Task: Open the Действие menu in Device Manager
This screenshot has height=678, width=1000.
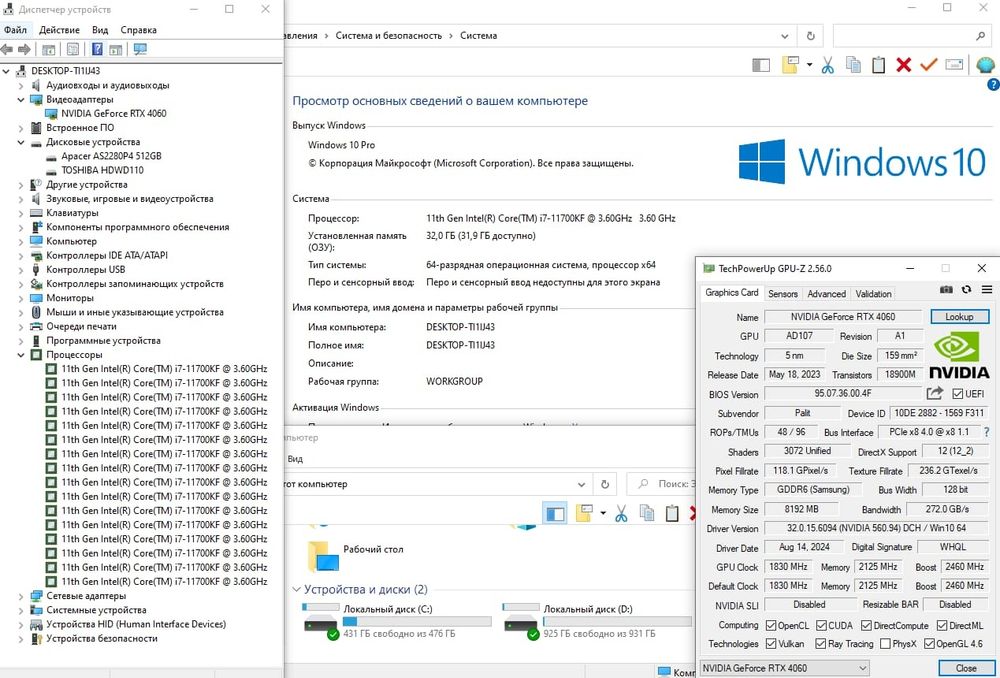Action: pos(59,30)
